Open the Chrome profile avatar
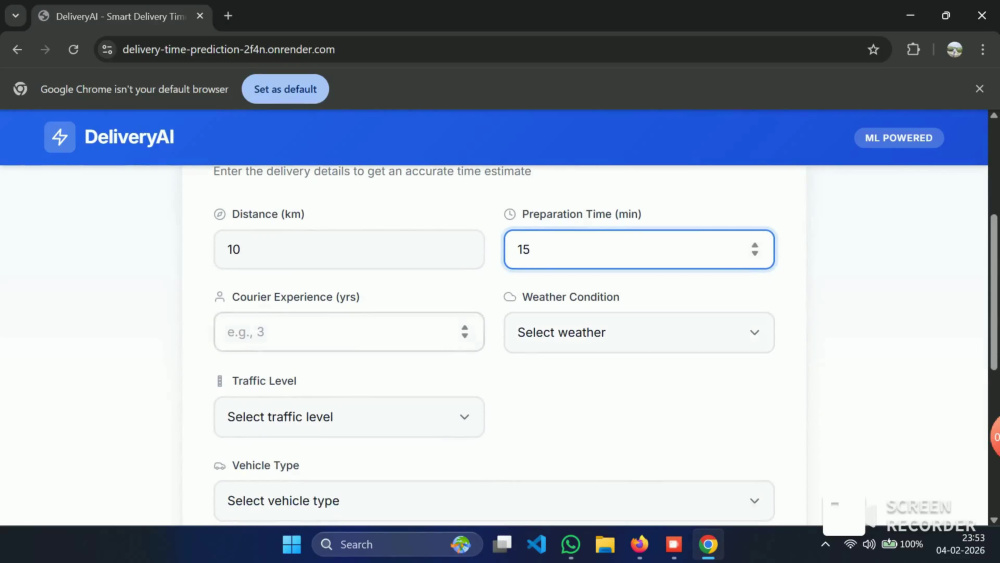 pos(954,49)
